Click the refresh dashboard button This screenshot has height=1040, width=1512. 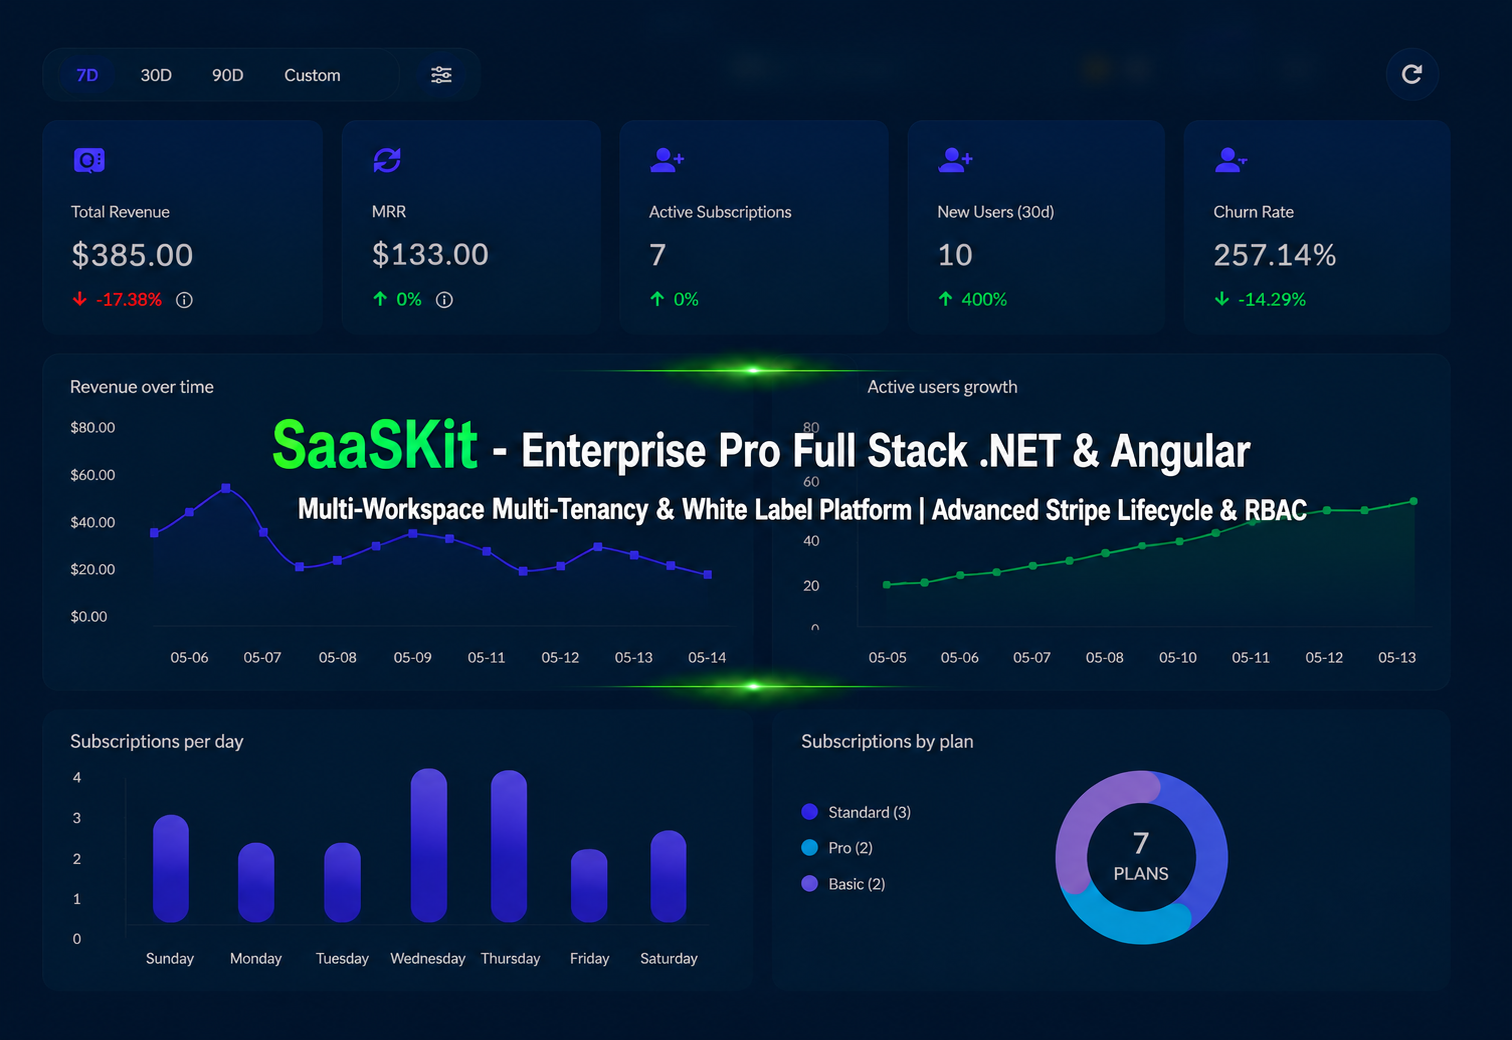1412,74
